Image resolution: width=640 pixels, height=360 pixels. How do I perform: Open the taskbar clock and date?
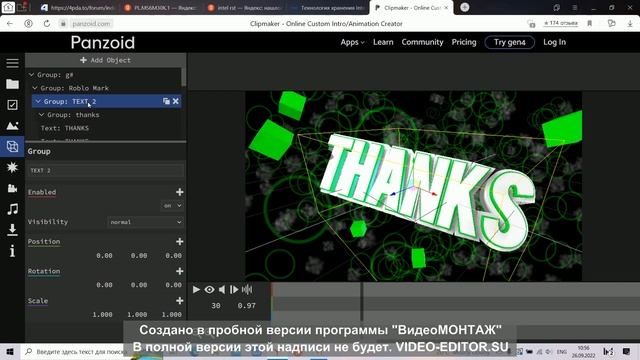(584, 351)
